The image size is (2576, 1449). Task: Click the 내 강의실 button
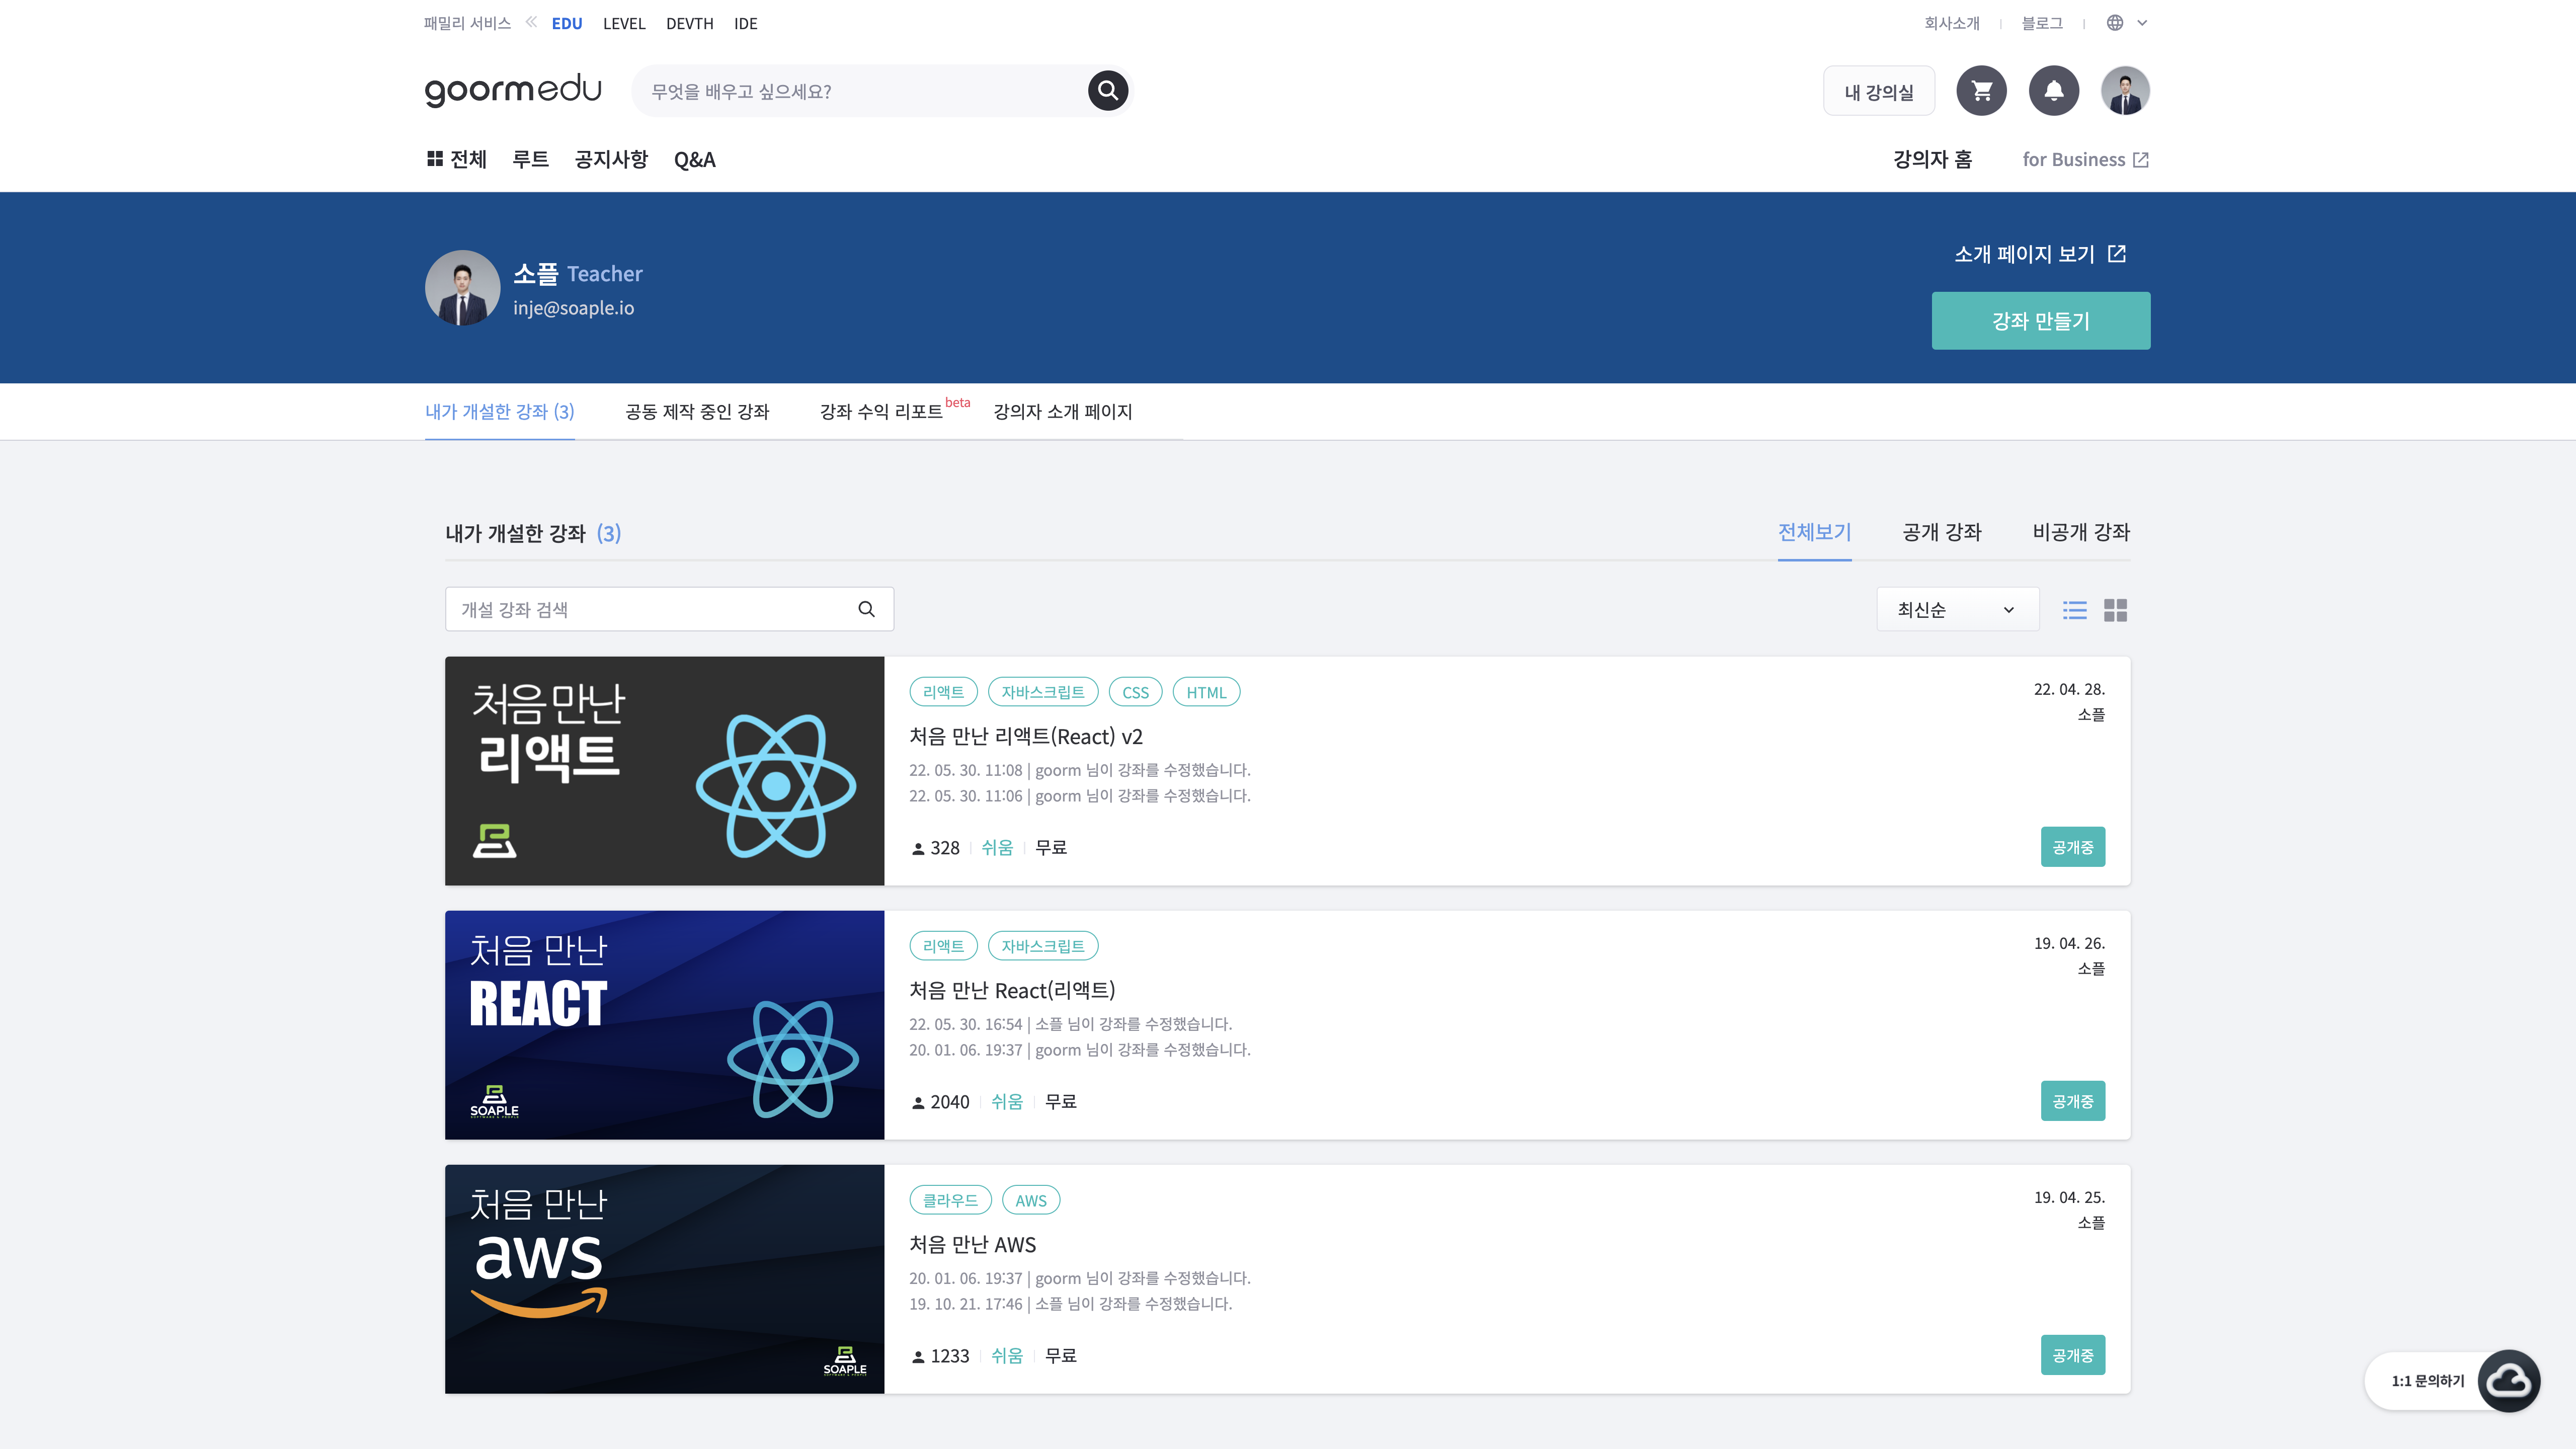click(x=1879, y=92)
